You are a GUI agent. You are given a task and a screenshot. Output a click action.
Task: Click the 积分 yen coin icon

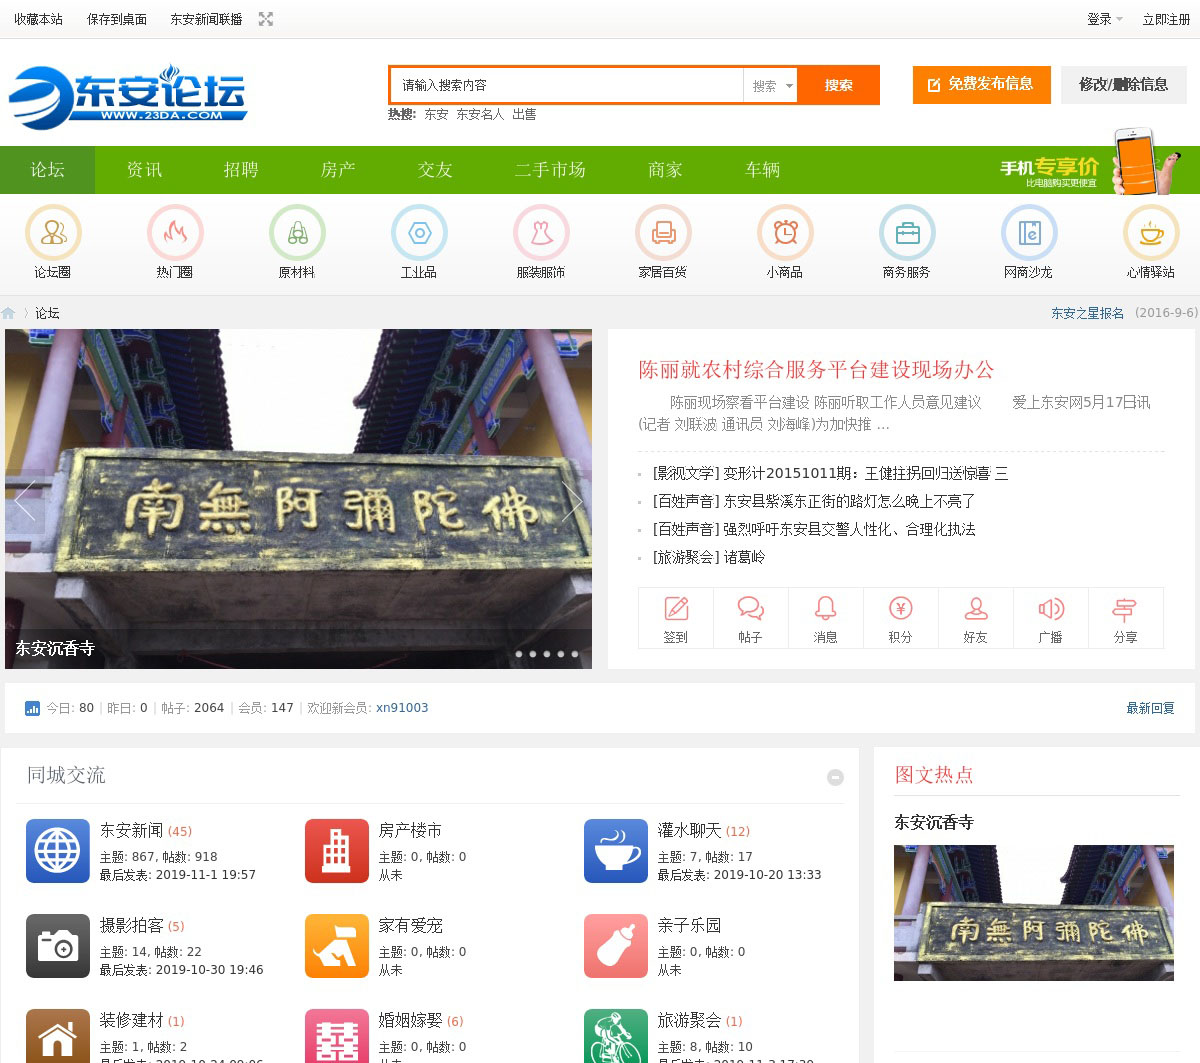coord(900,609)
